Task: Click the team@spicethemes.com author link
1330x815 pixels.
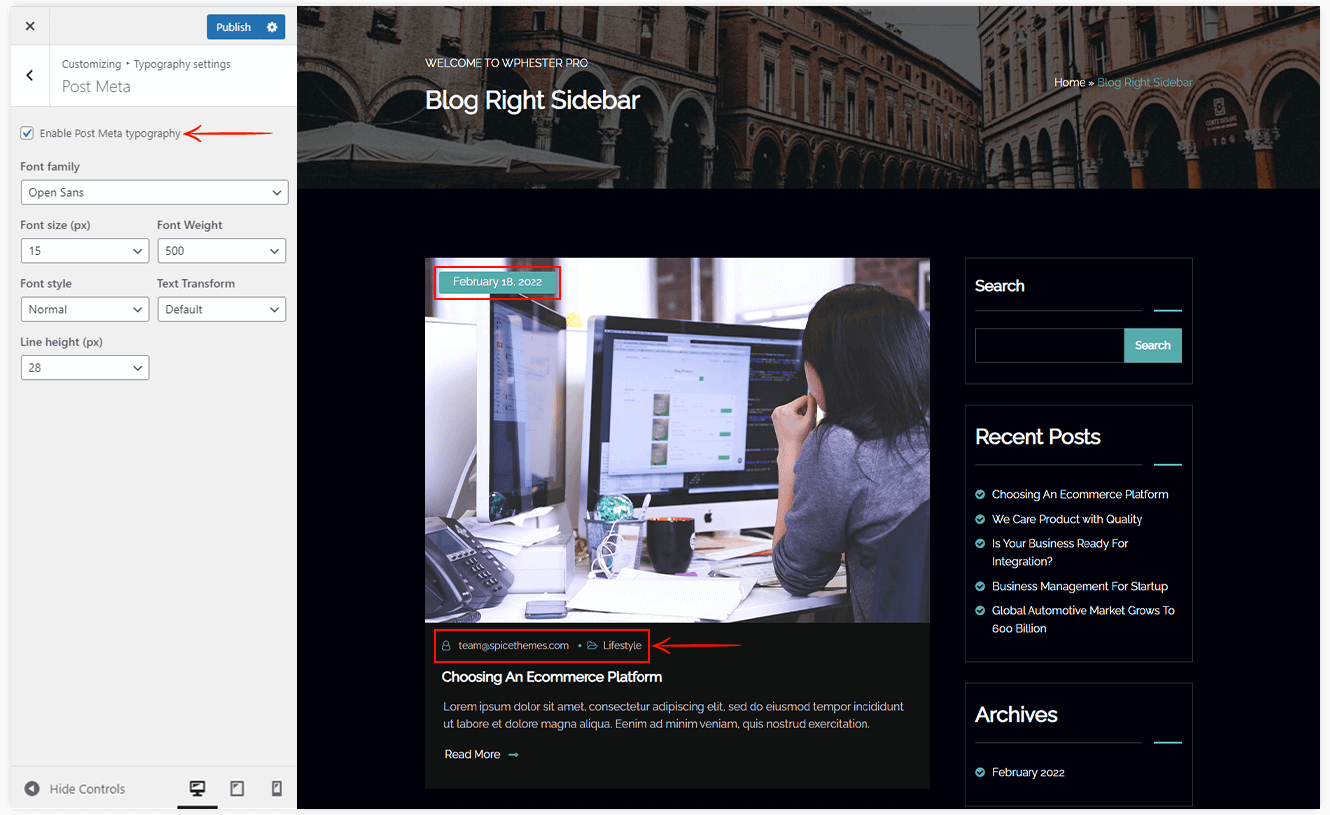Action: [x=514, y=646]
